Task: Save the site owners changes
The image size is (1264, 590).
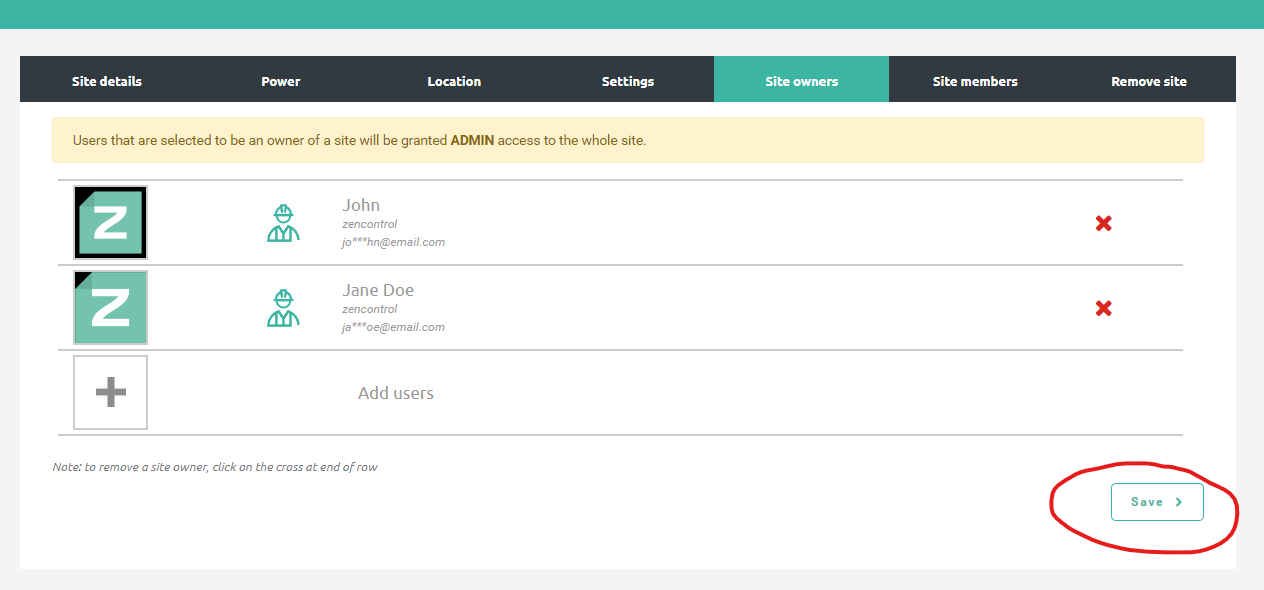Action: pos(1157,502)
